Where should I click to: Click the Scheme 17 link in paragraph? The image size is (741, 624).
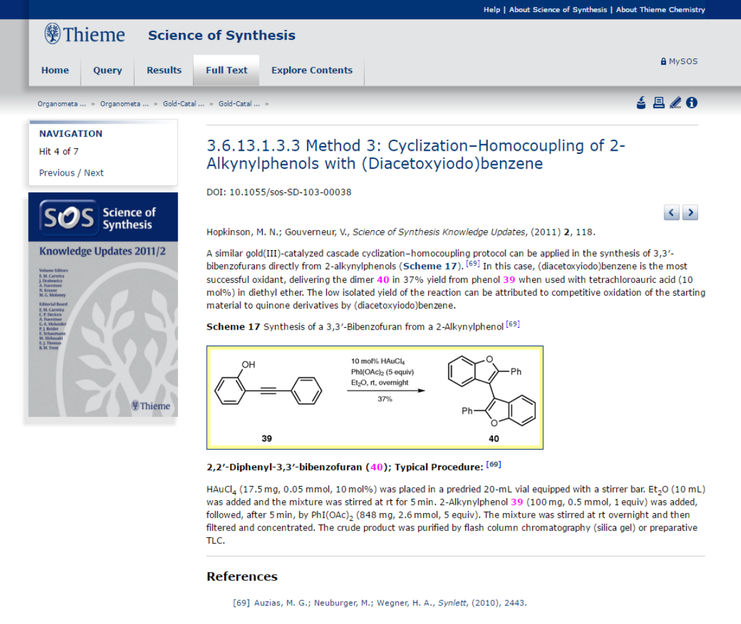(x=430, y=266)
